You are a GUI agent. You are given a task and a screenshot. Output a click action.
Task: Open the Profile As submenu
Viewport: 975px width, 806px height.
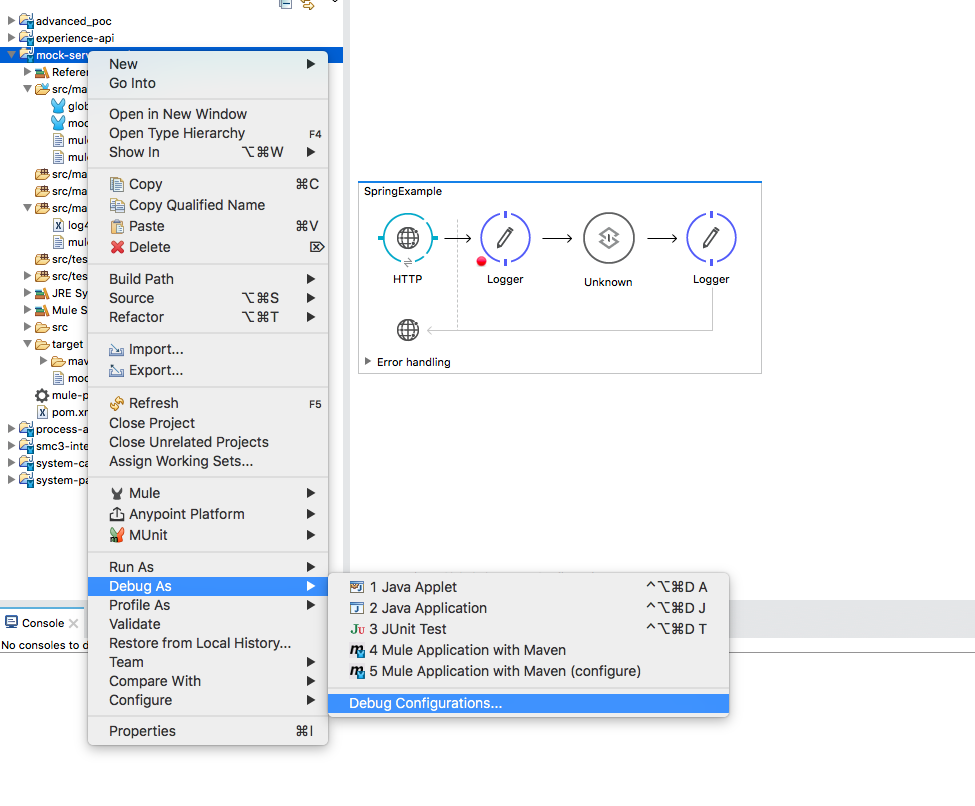click(x=208, y=605)
